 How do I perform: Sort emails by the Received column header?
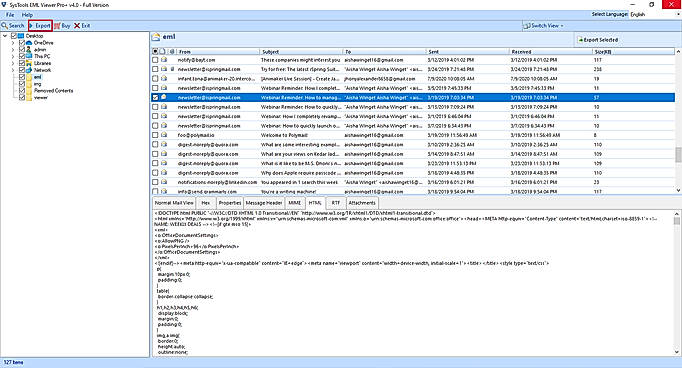tap(550, 51)
